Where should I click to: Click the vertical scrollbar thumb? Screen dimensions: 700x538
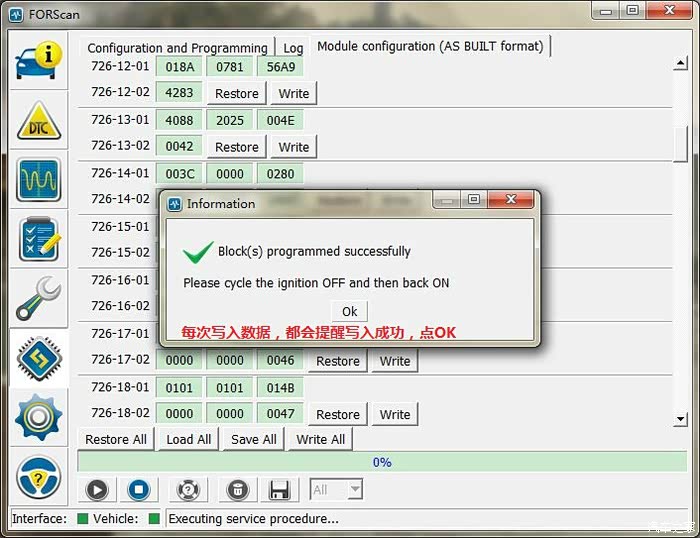coord(680,144)
